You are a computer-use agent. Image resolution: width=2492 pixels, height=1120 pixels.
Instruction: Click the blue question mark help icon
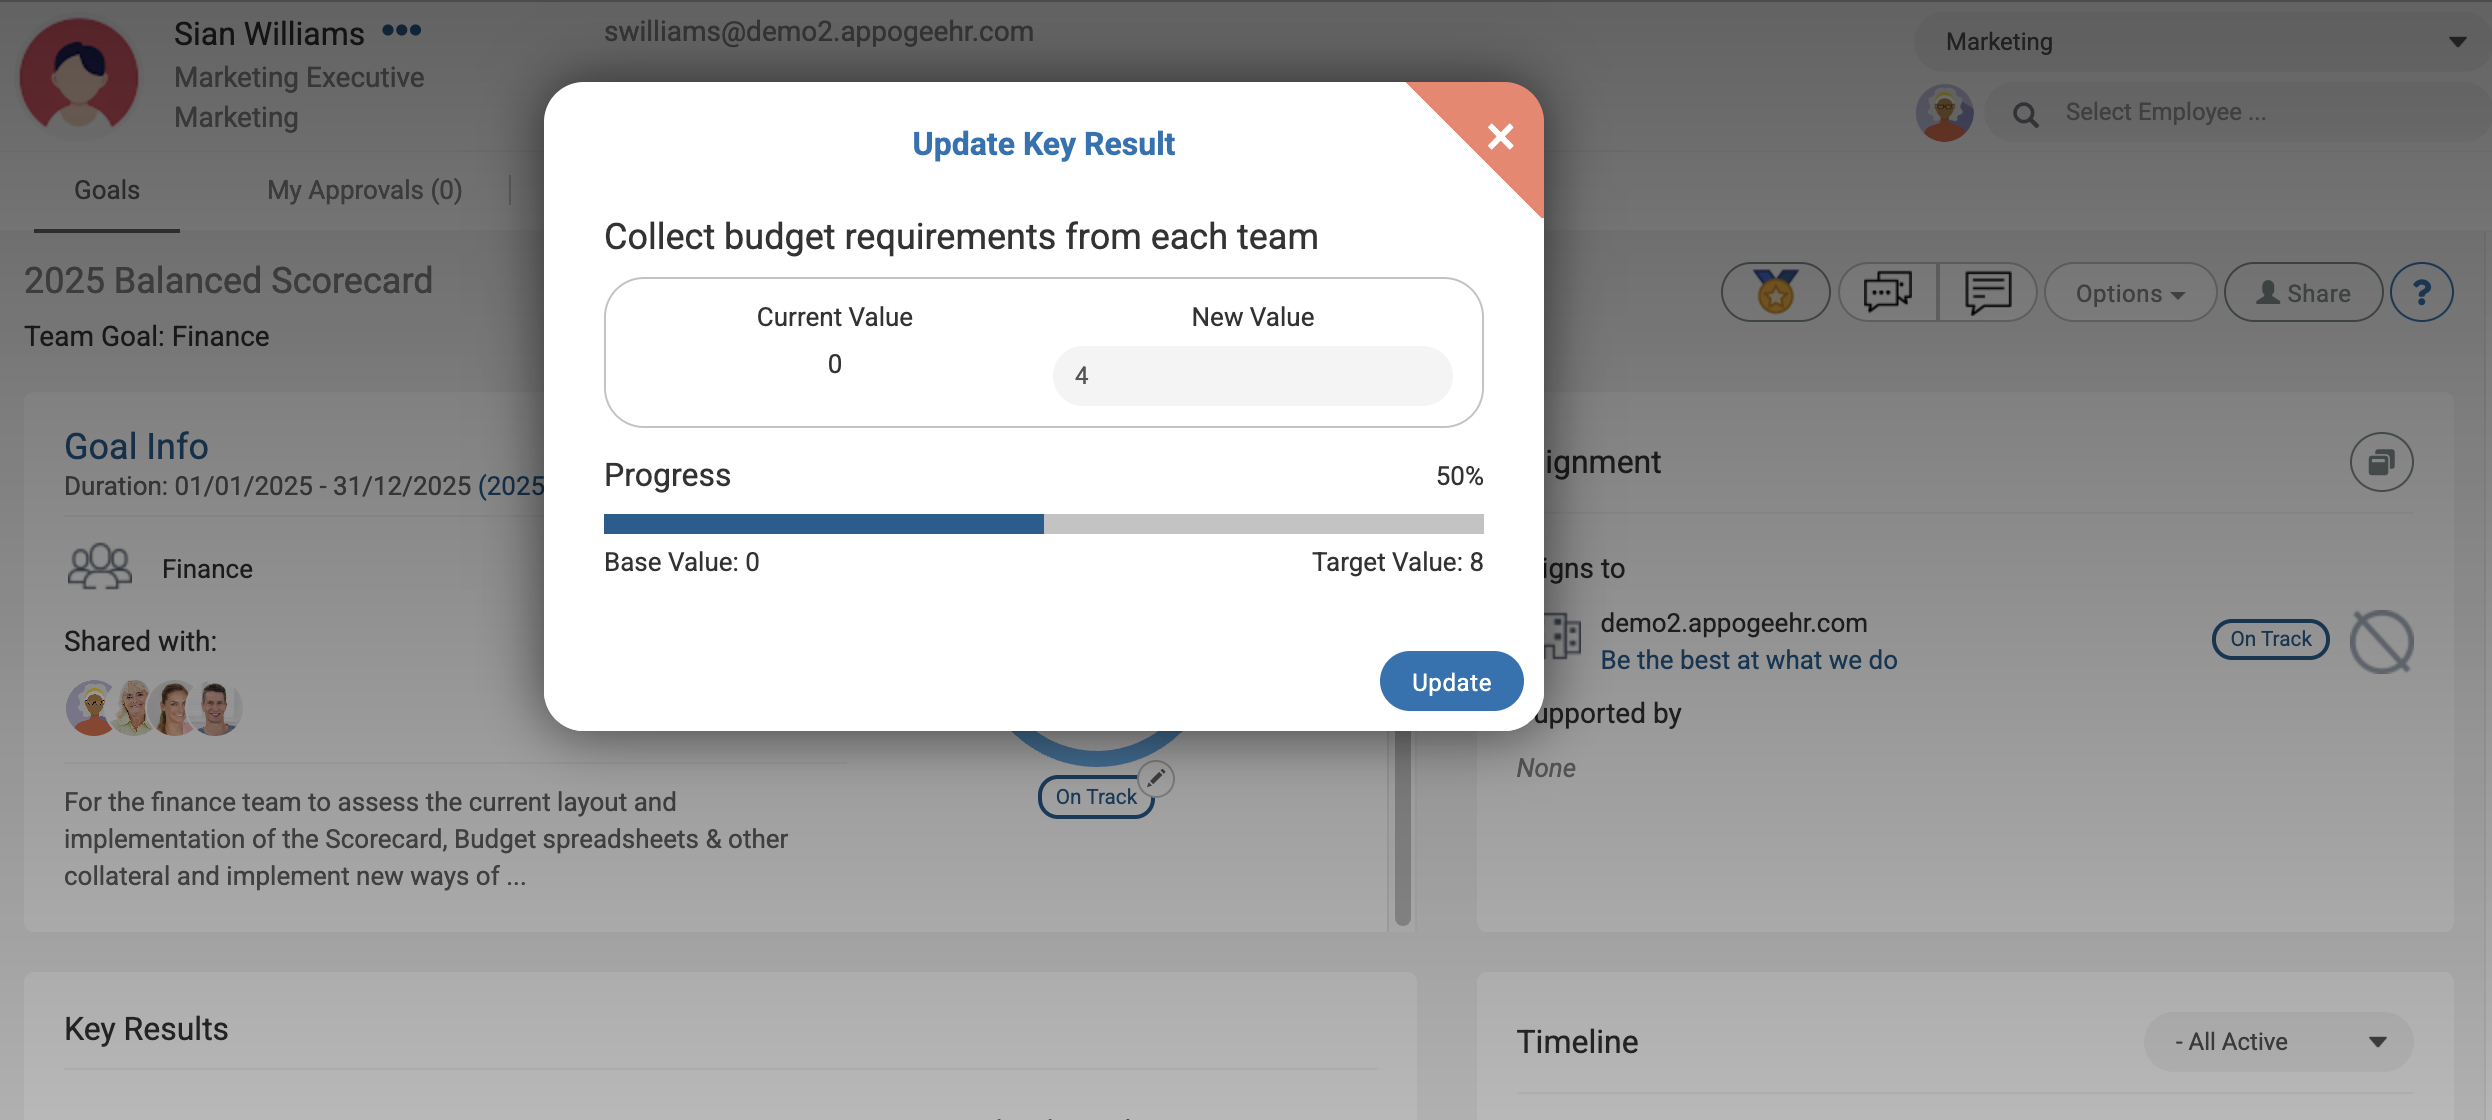click(2421, 293)
